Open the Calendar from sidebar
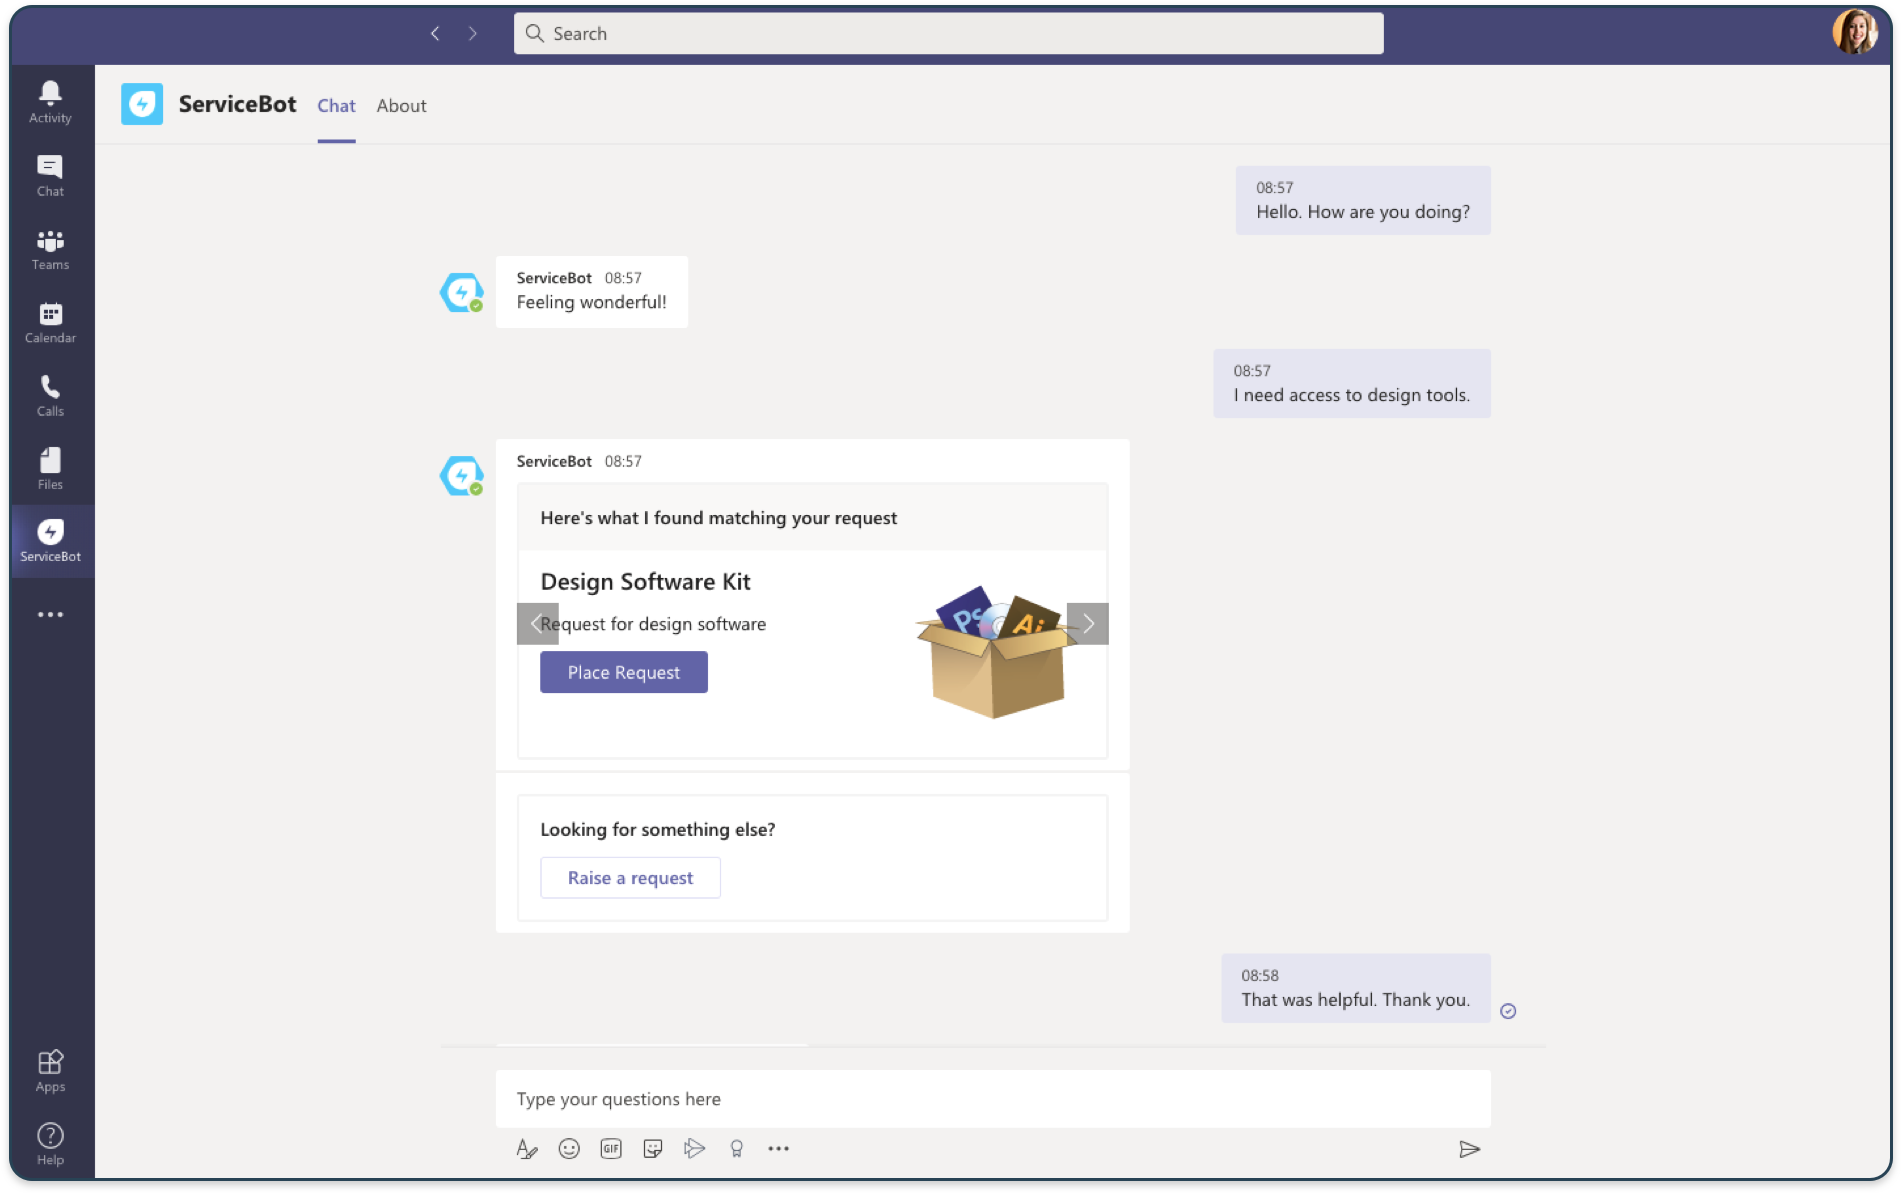The width and height of the screenshot is (1902, 1194). point(50,322)
